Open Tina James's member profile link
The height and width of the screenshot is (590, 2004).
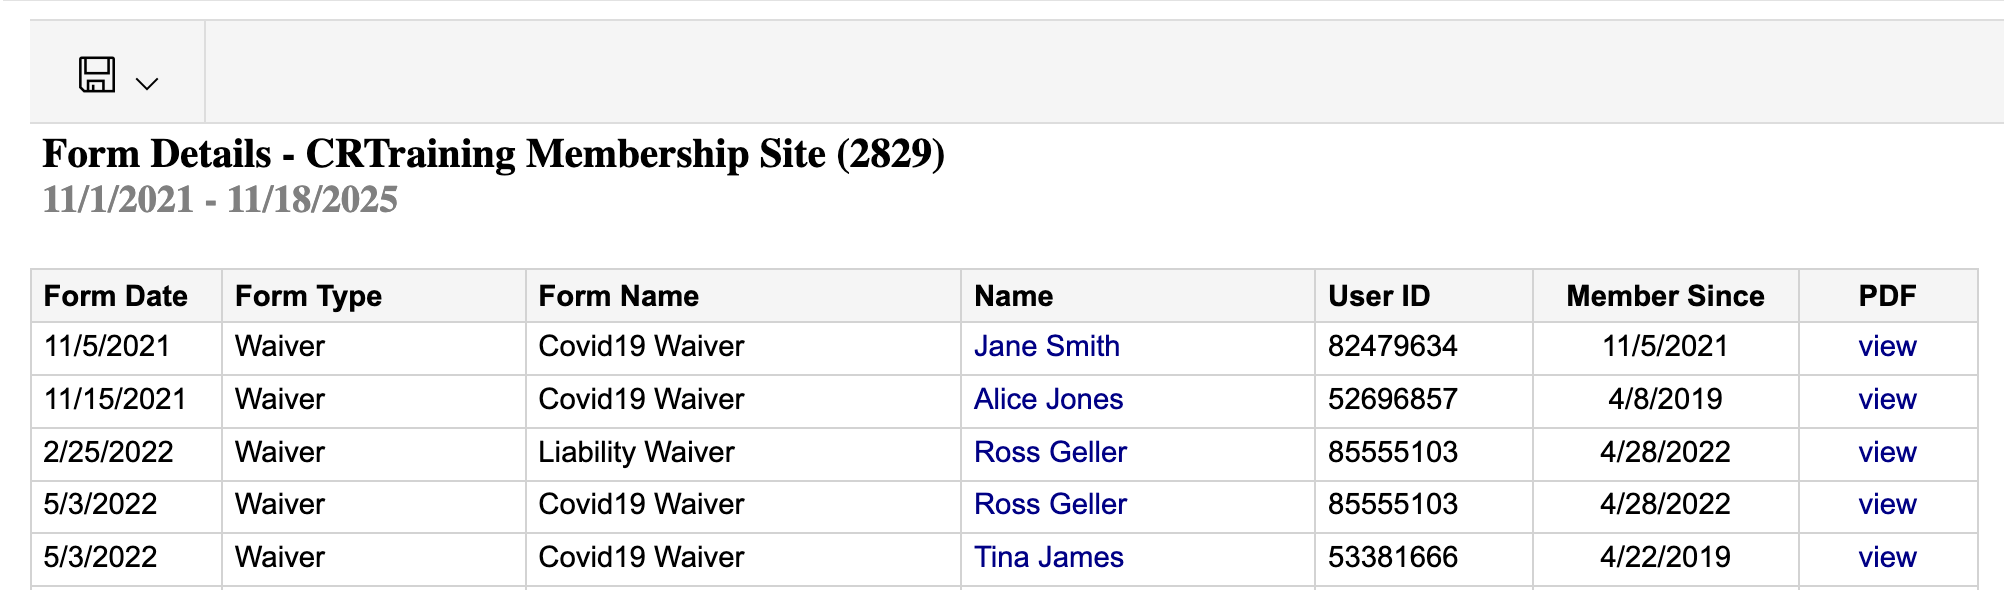(x=1048, y=557)
